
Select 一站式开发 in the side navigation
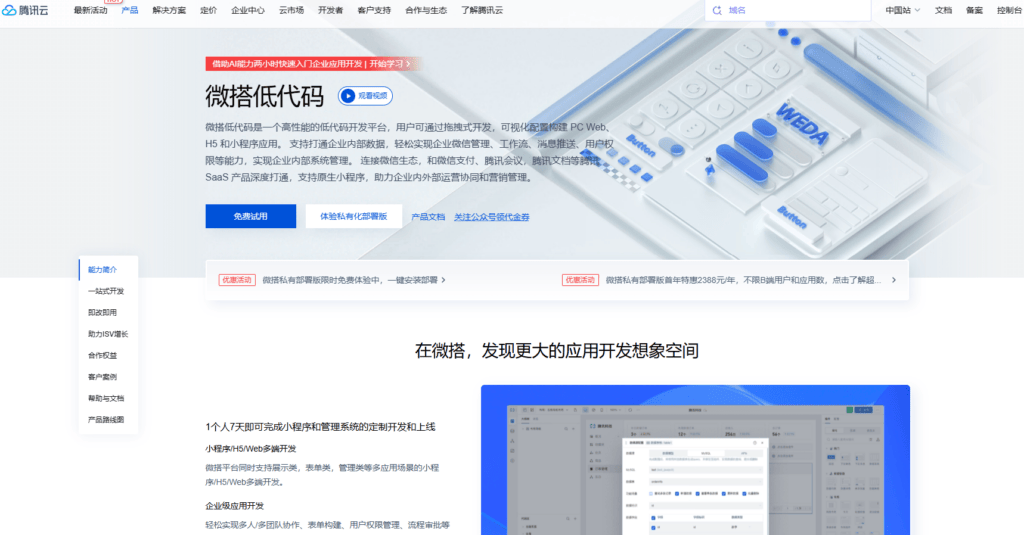click(x=106, y=291)
